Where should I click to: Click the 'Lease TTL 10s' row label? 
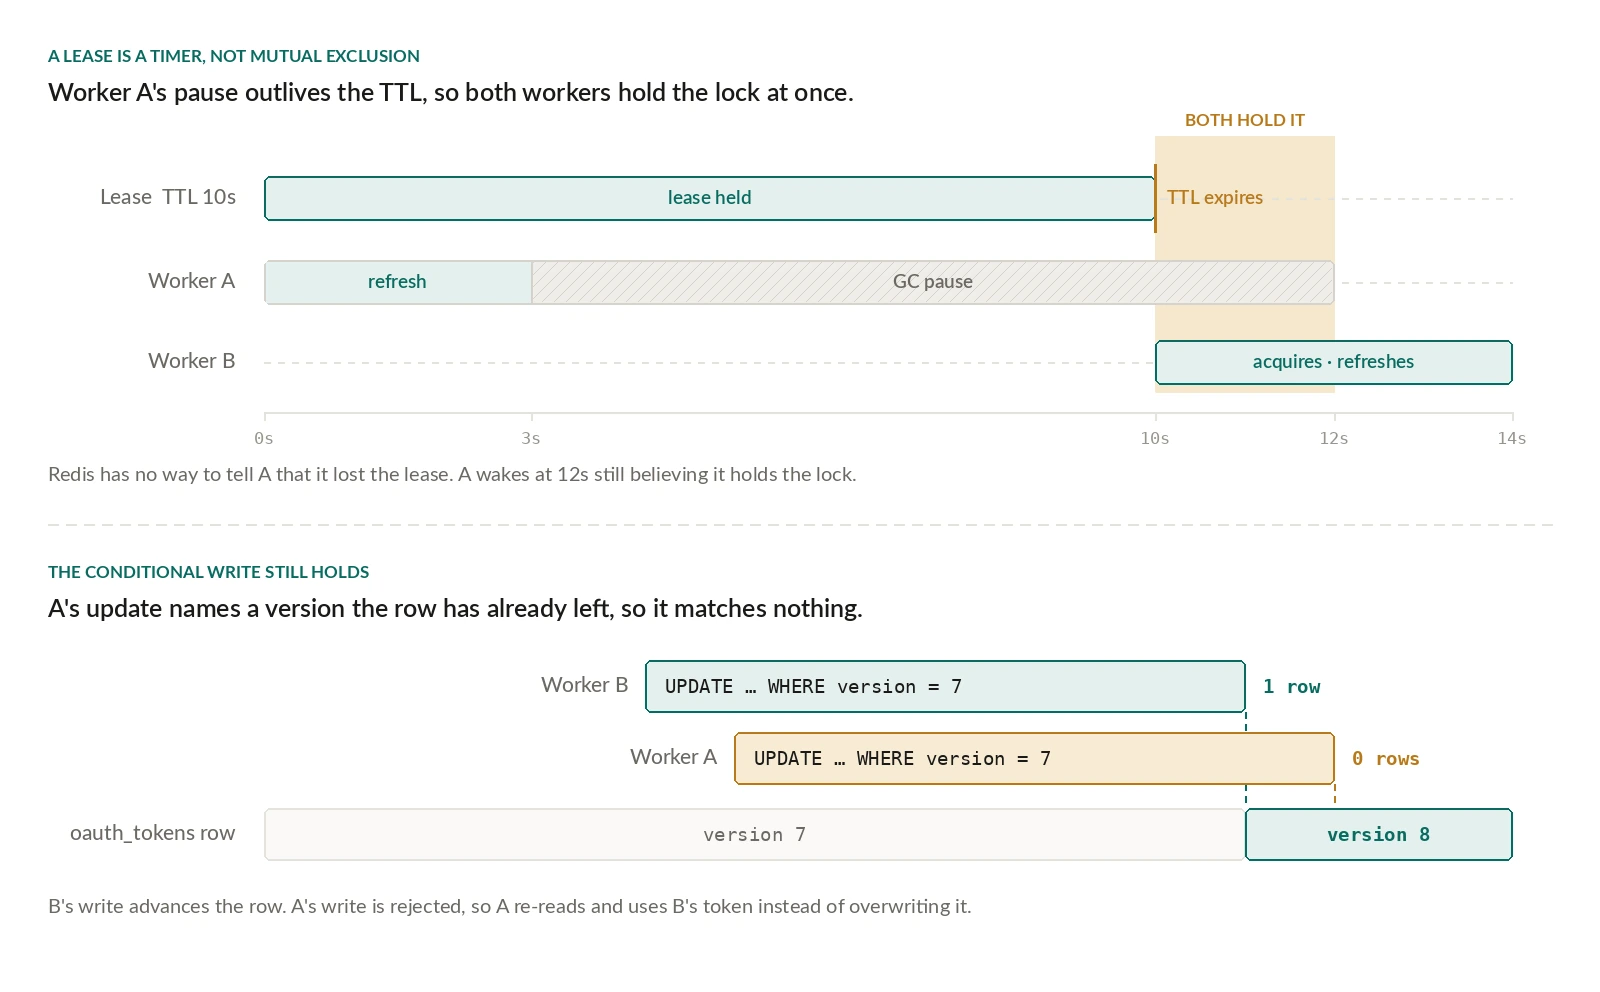(x=168, y=197)
